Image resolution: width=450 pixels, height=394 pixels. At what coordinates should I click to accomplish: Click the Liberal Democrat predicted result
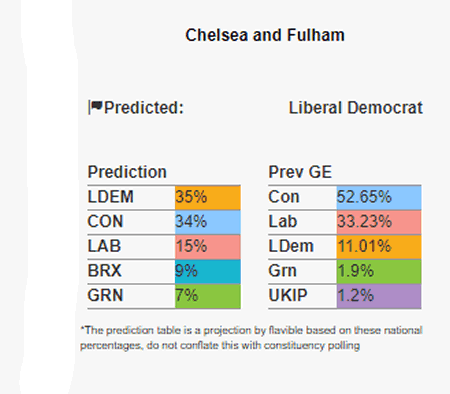click(x=356, y=108)
